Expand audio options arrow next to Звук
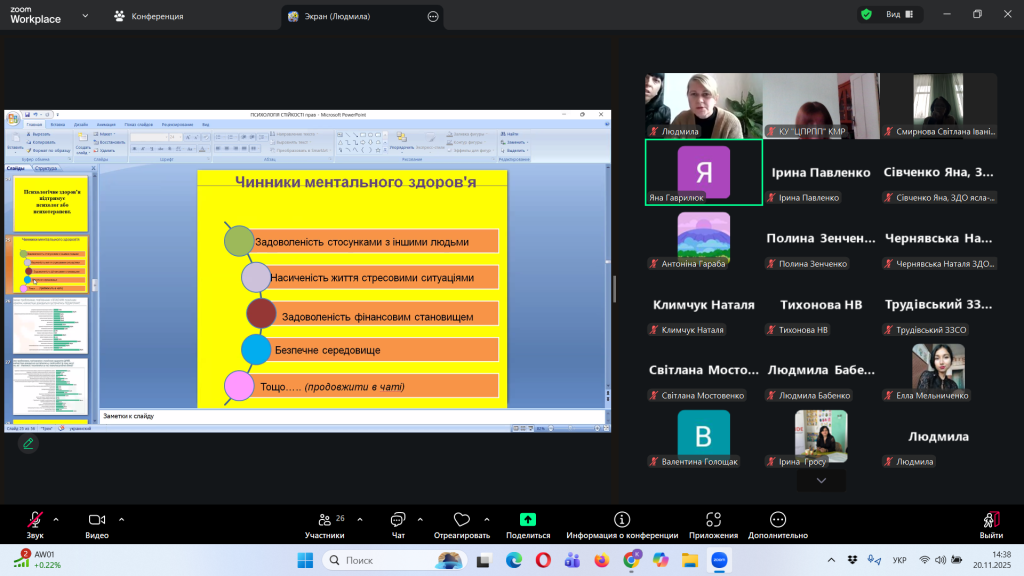 [x=56, y=519]
